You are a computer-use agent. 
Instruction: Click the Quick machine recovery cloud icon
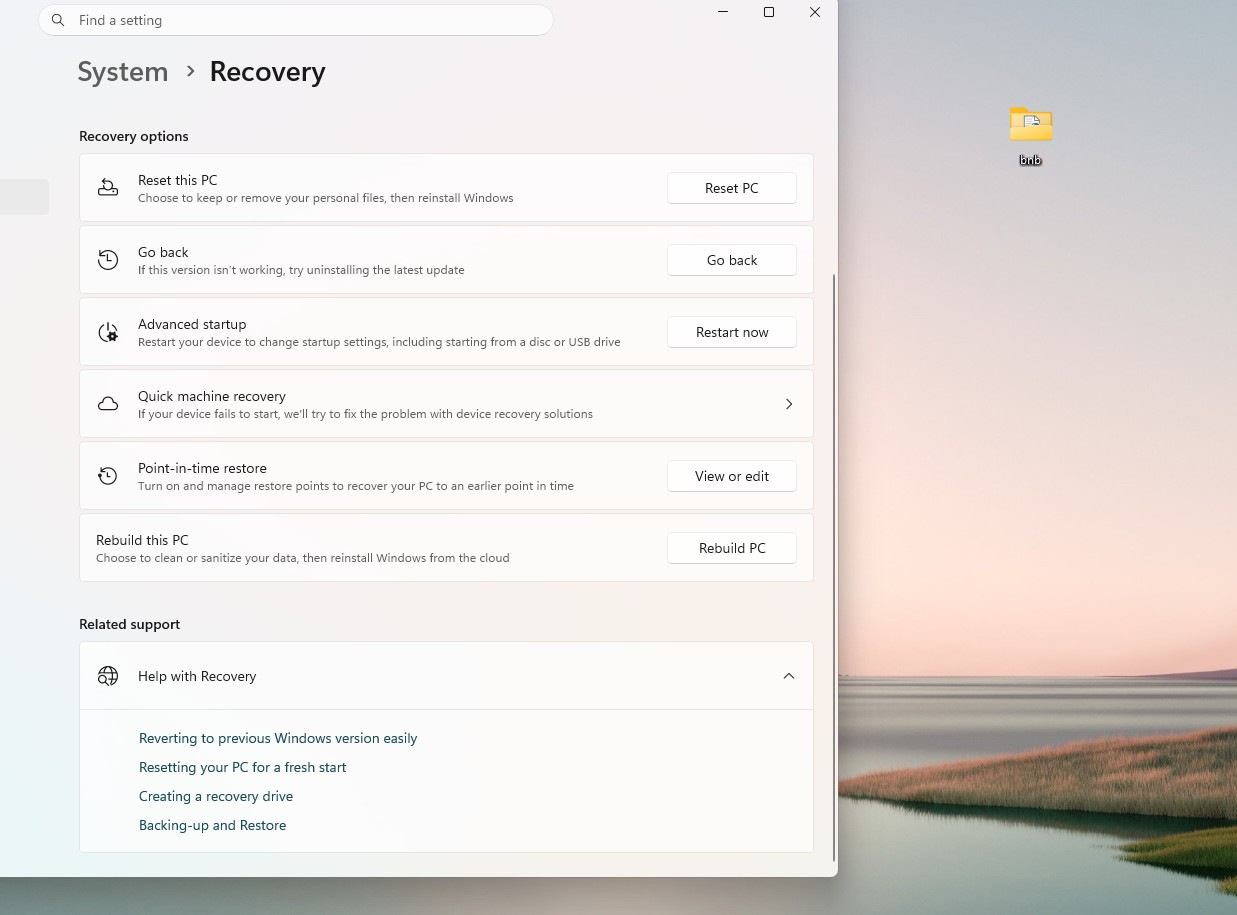108,404
